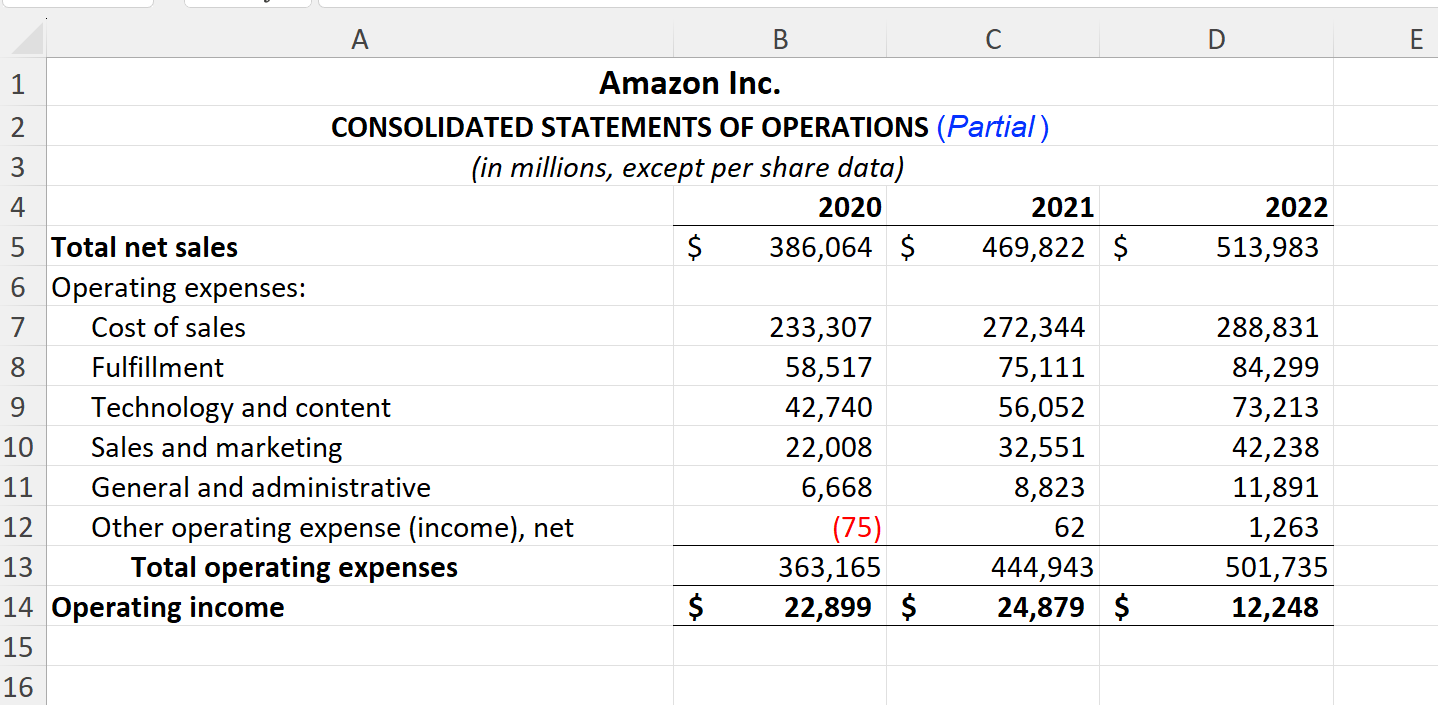Select column C header

(992, 39)
